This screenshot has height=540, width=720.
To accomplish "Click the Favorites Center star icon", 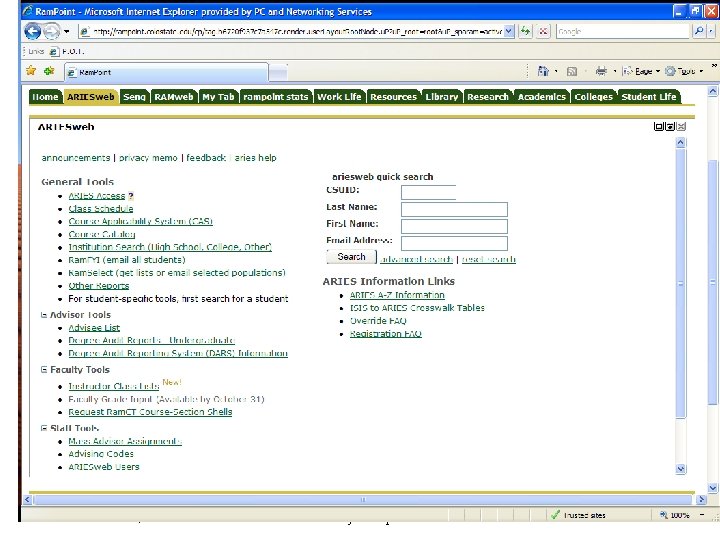I will coord(31,71).
